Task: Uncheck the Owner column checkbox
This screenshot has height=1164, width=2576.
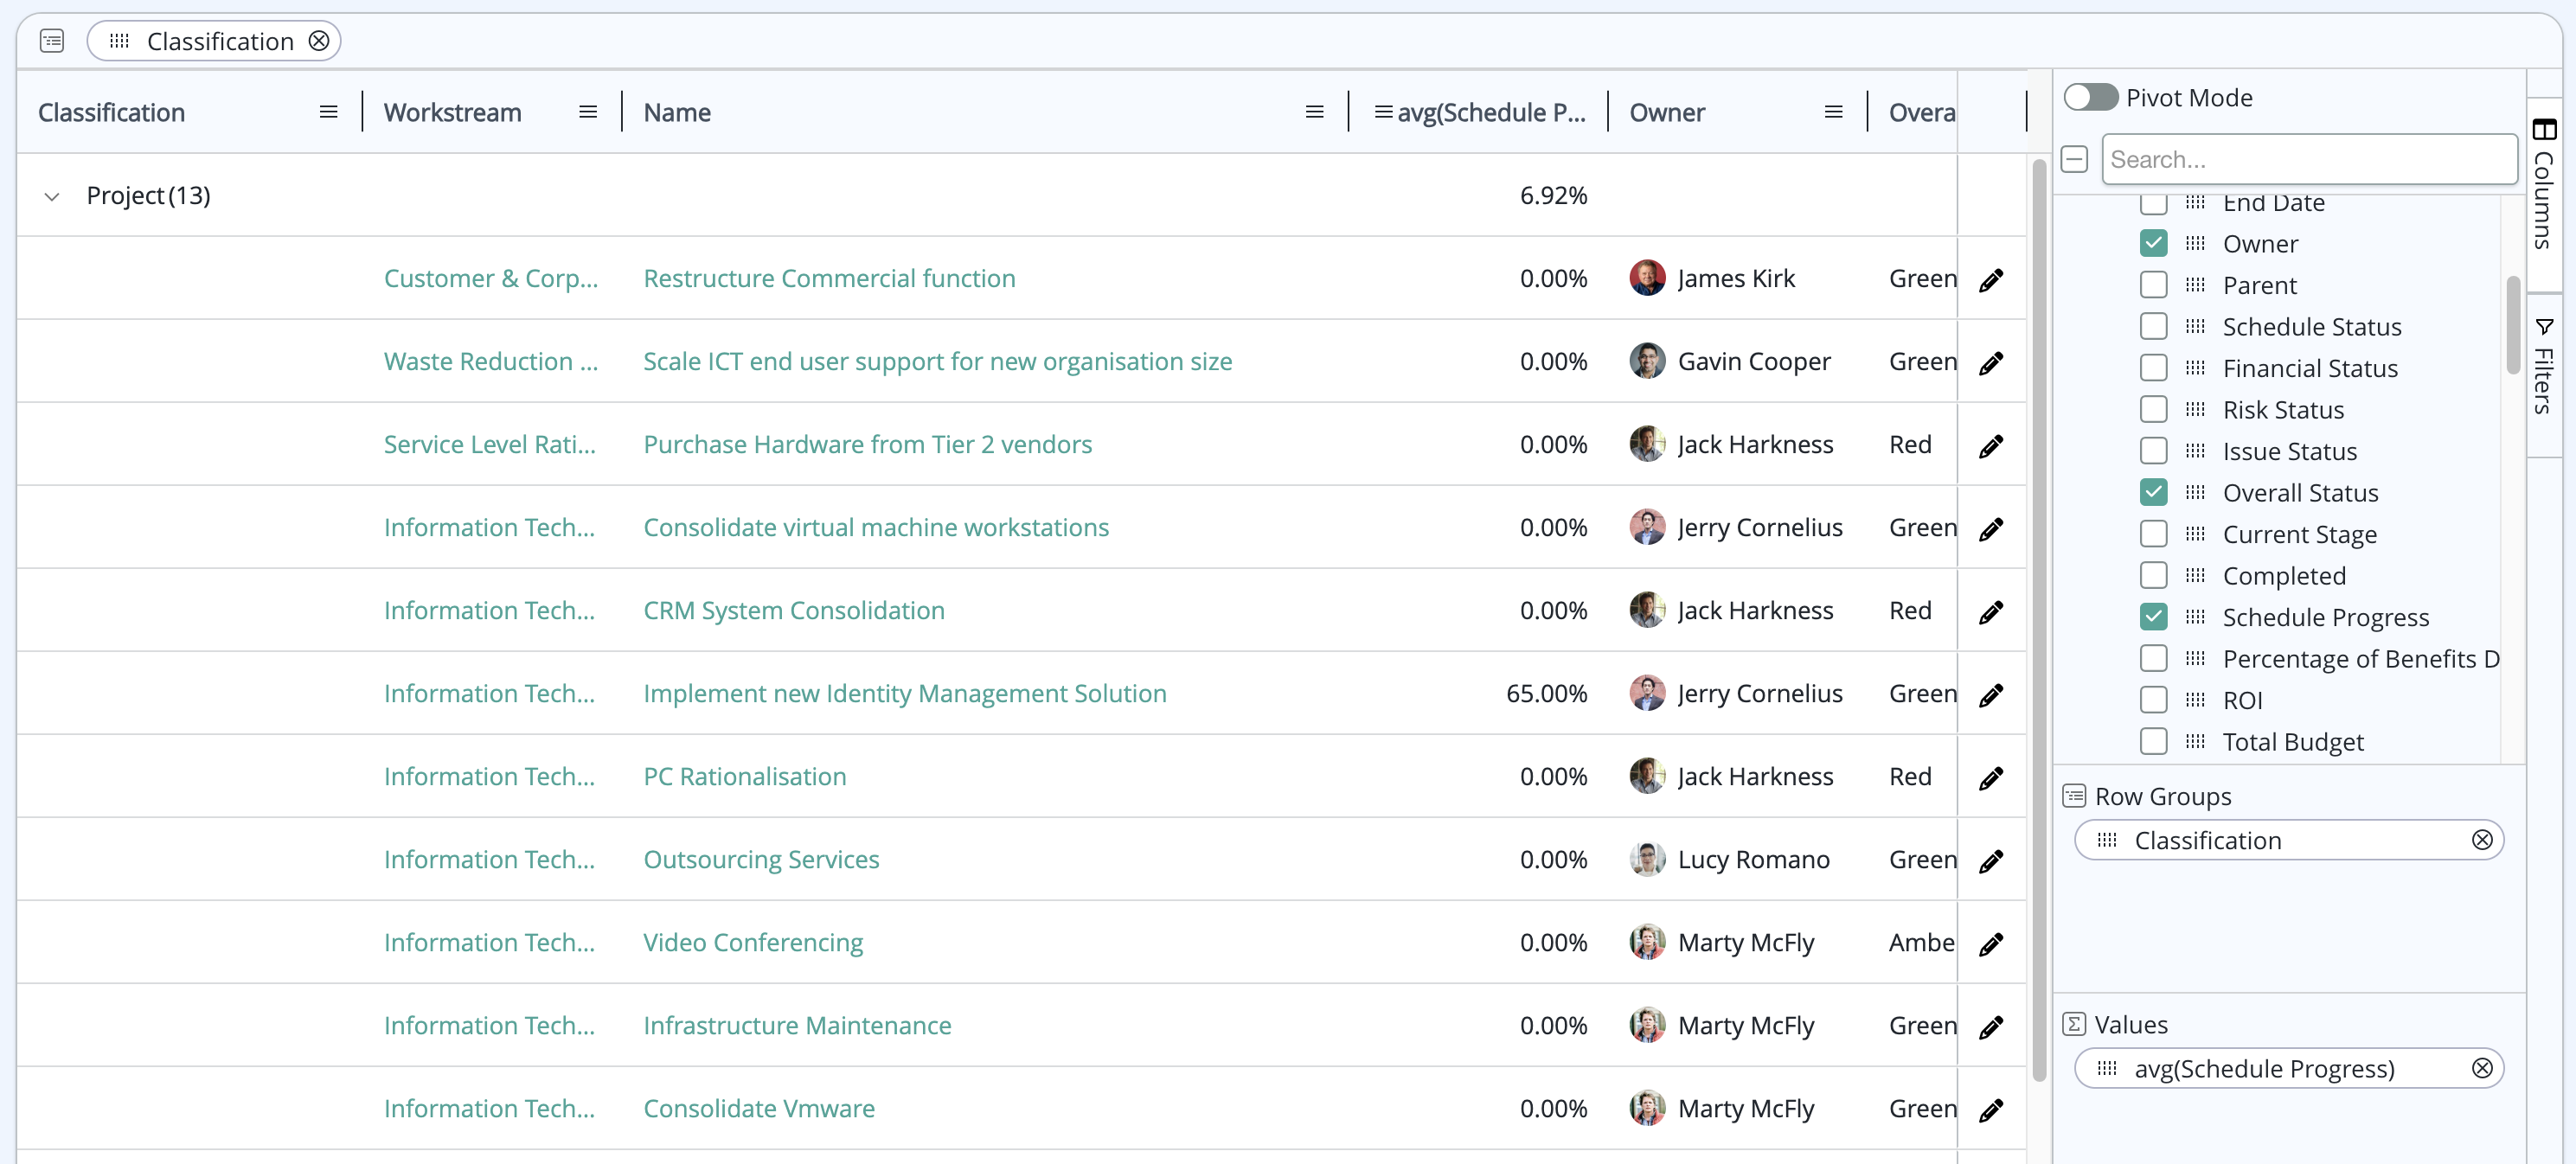Action: (2154, 243)
